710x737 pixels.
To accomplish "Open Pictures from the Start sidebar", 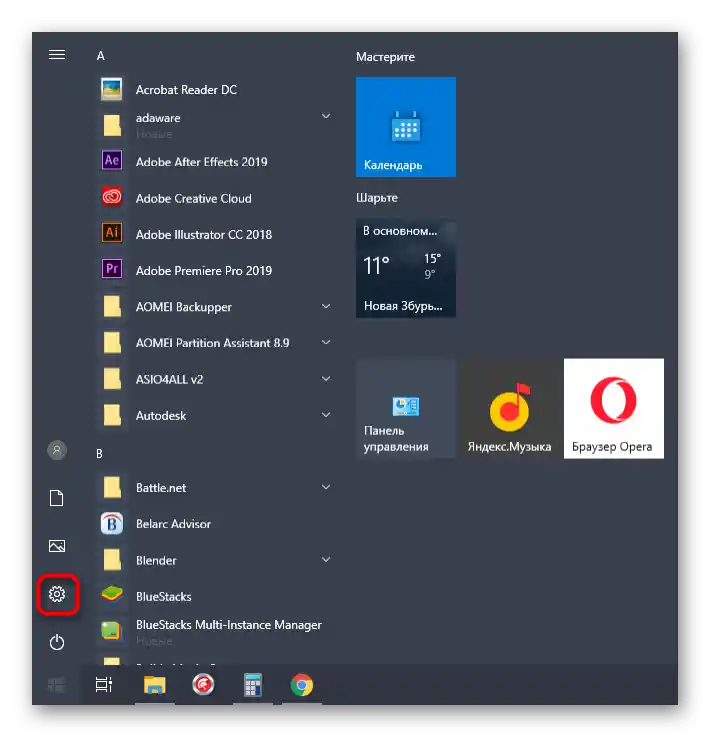I will click(x=57, y=546).
